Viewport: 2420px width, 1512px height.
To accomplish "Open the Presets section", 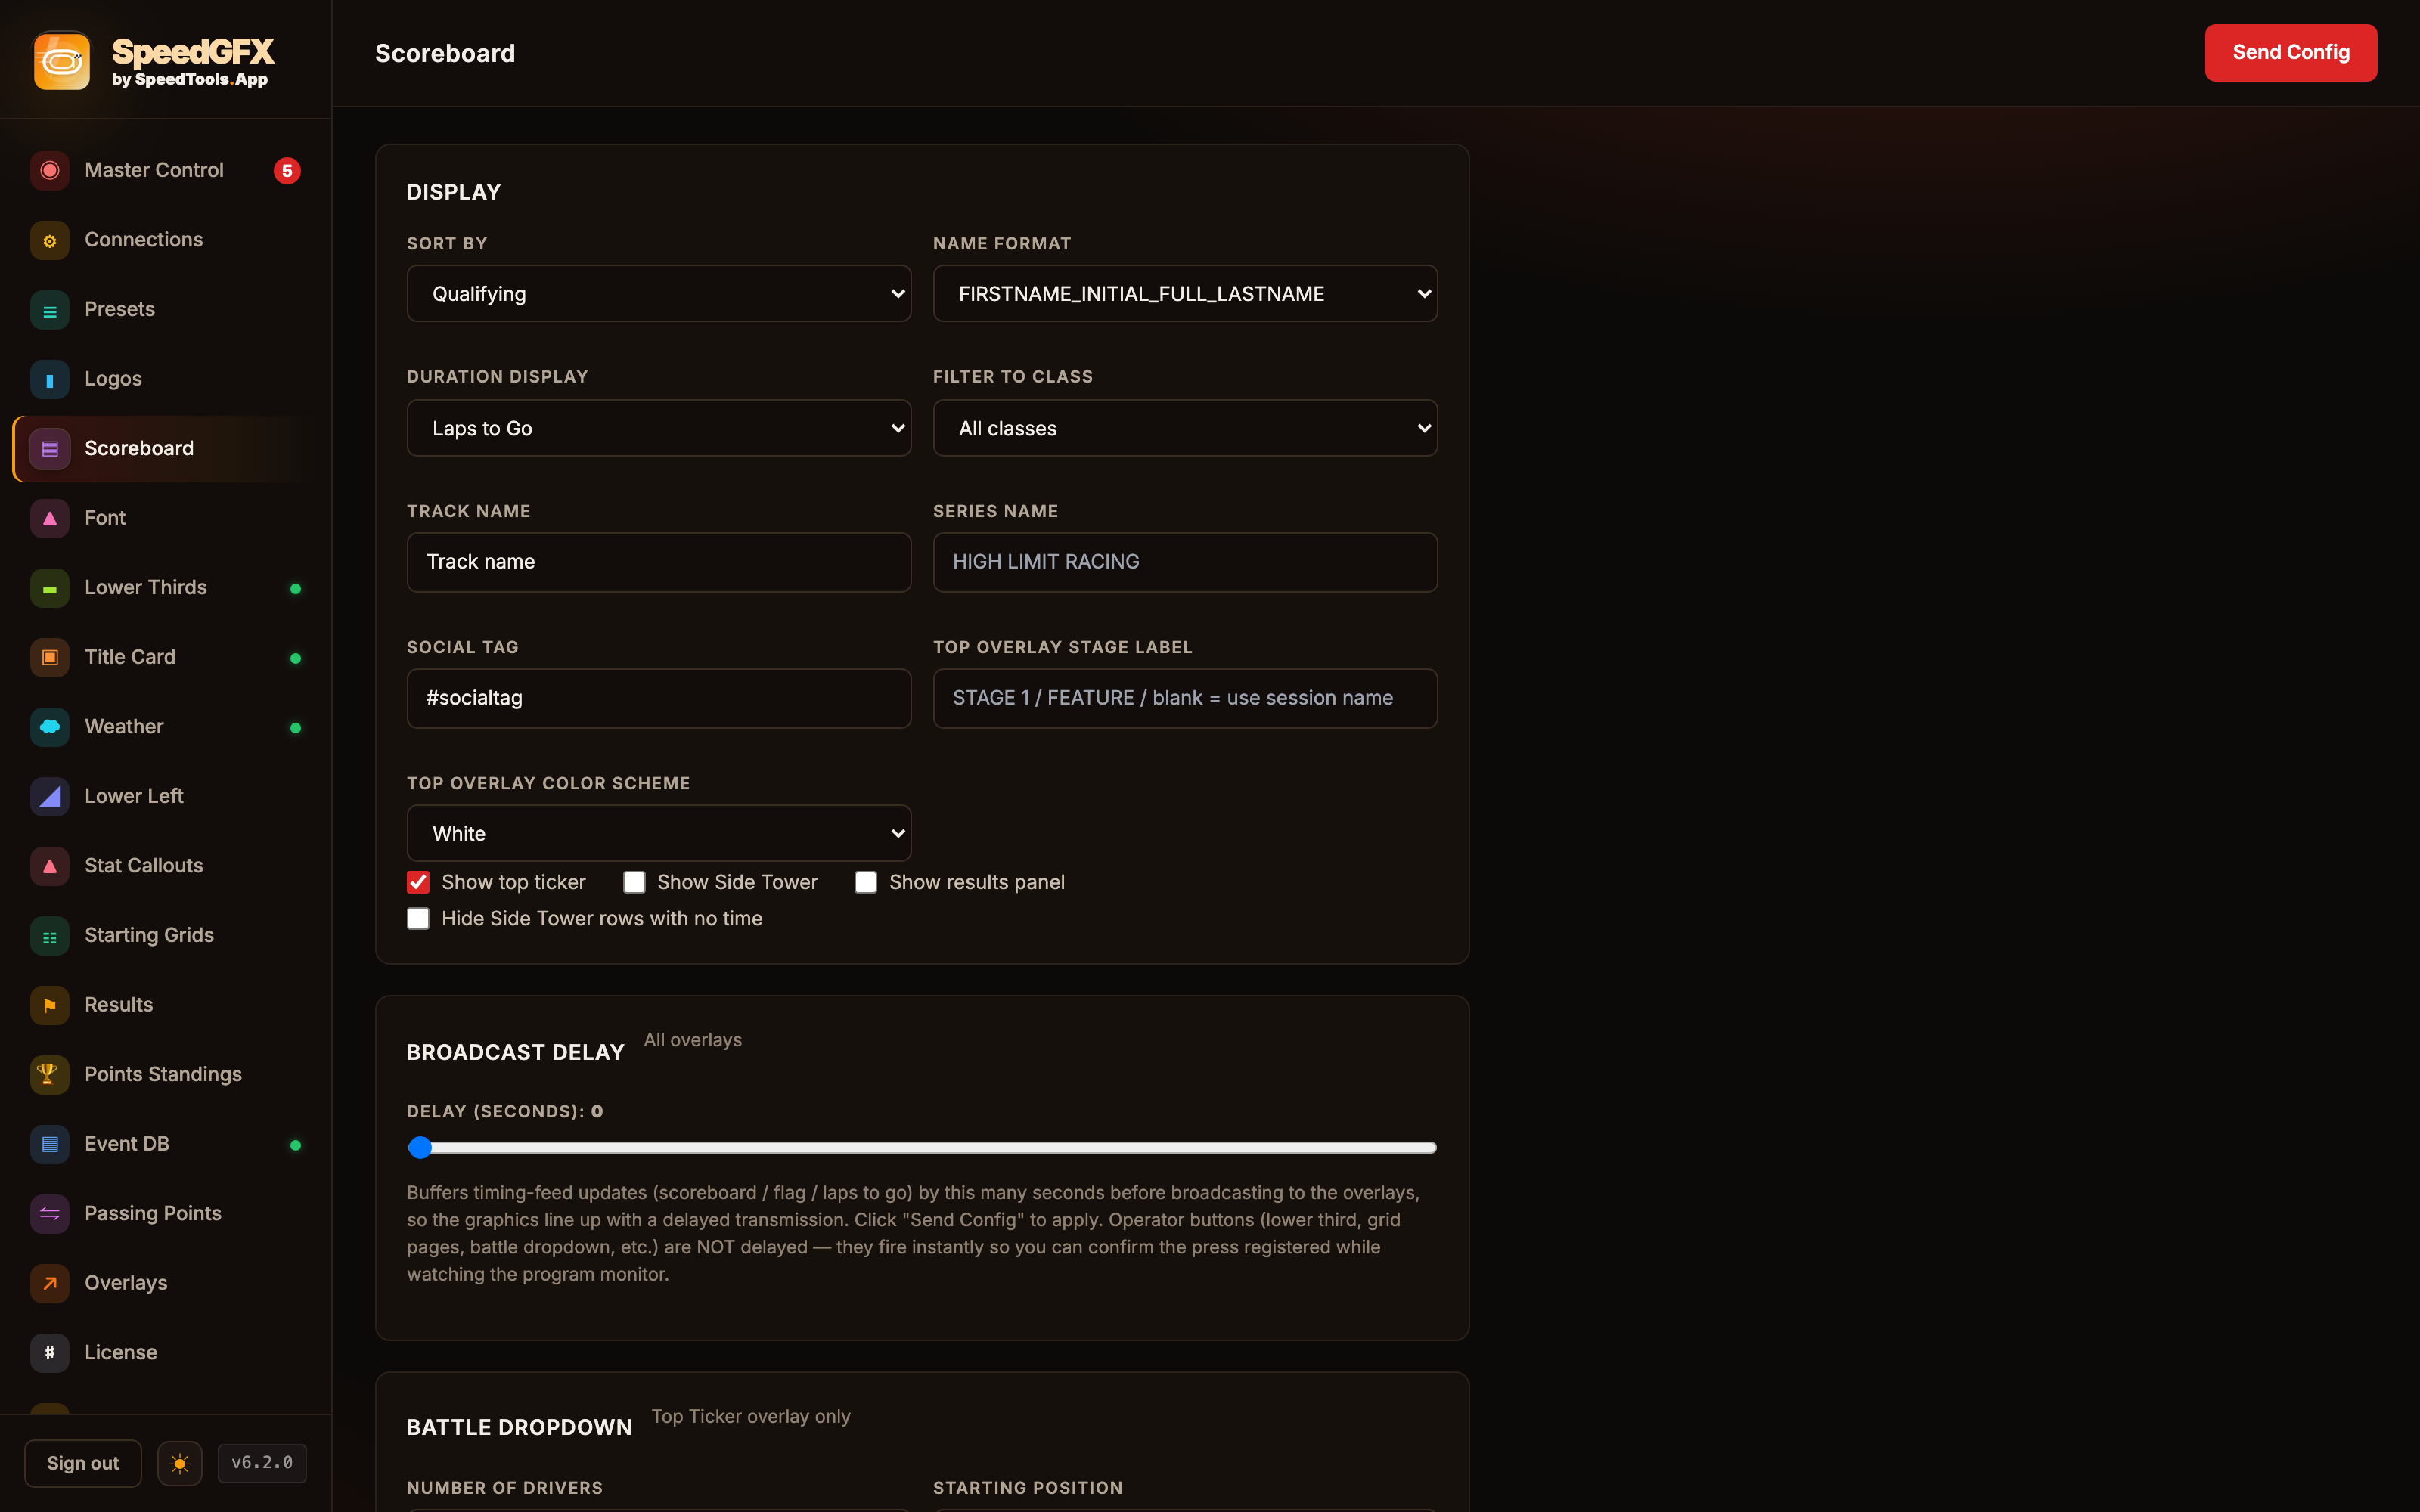I will [165, 310].
